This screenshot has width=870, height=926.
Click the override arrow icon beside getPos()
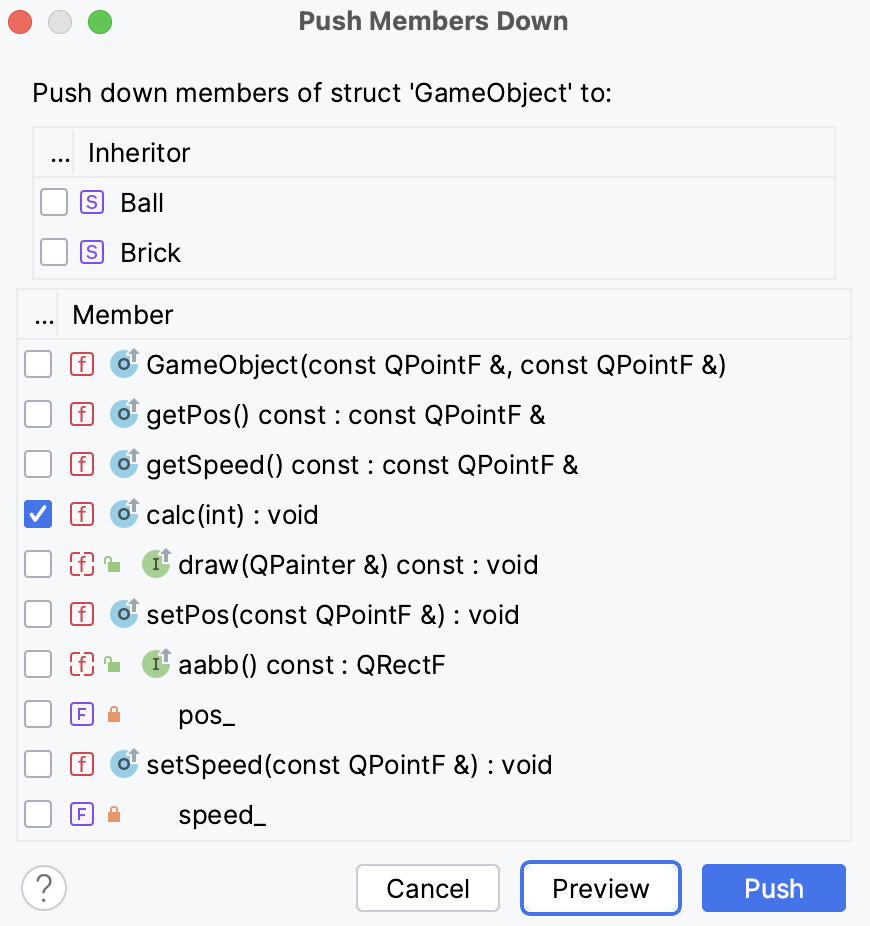(124, 414)
